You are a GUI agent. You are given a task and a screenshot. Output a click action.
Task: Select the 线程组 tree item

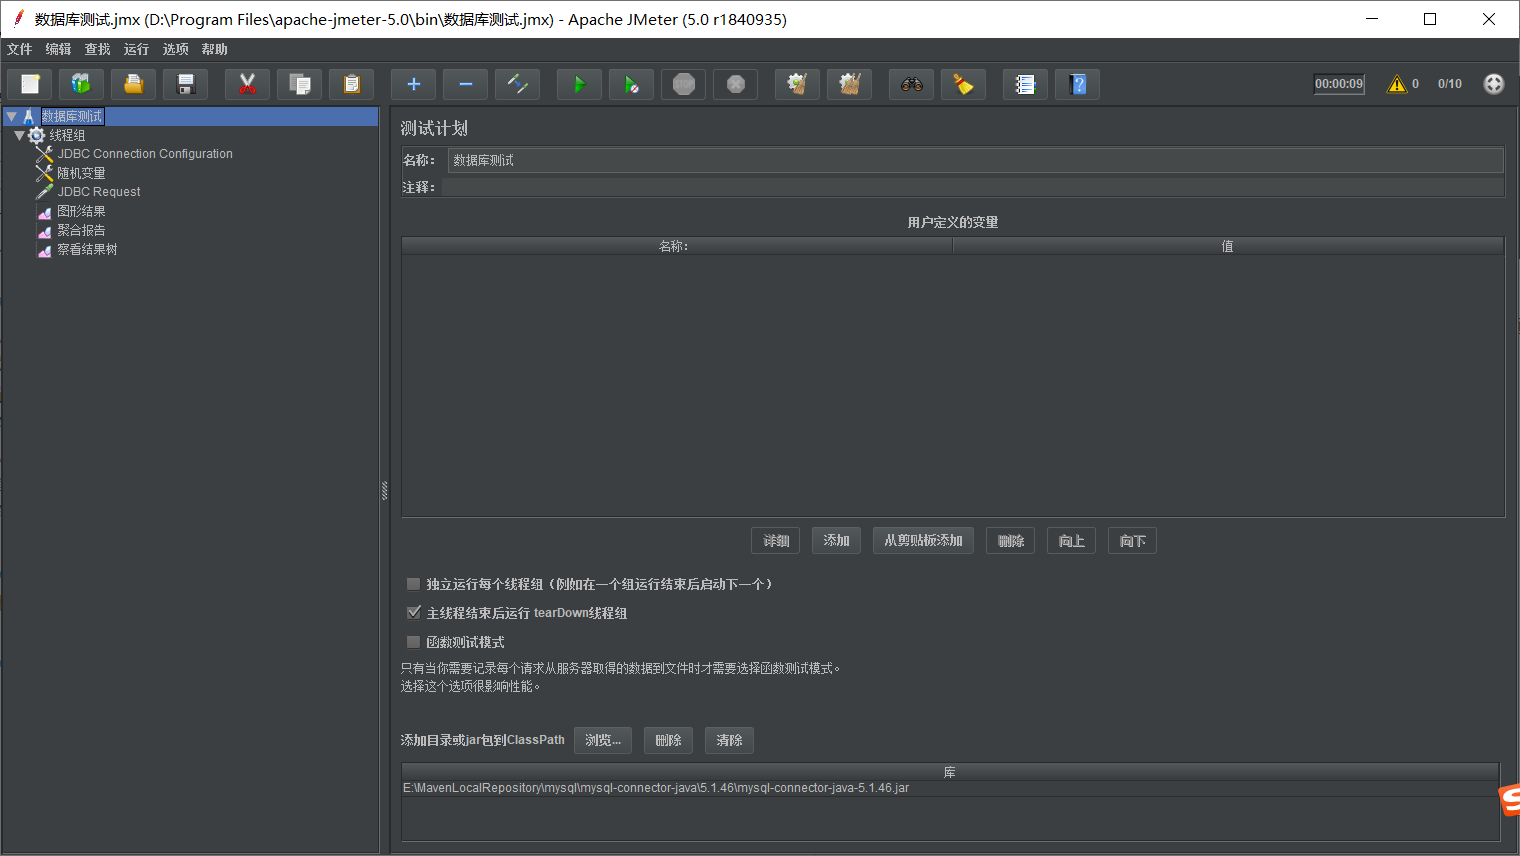[67, 136]
